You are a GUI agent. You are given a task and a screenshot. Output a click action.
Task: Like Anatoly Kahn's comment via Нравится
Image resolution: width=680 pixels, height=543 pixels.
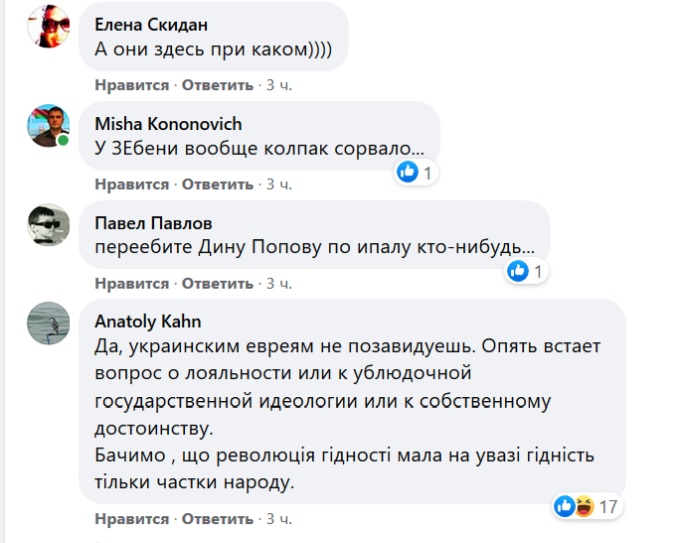(x=131, y=519)
